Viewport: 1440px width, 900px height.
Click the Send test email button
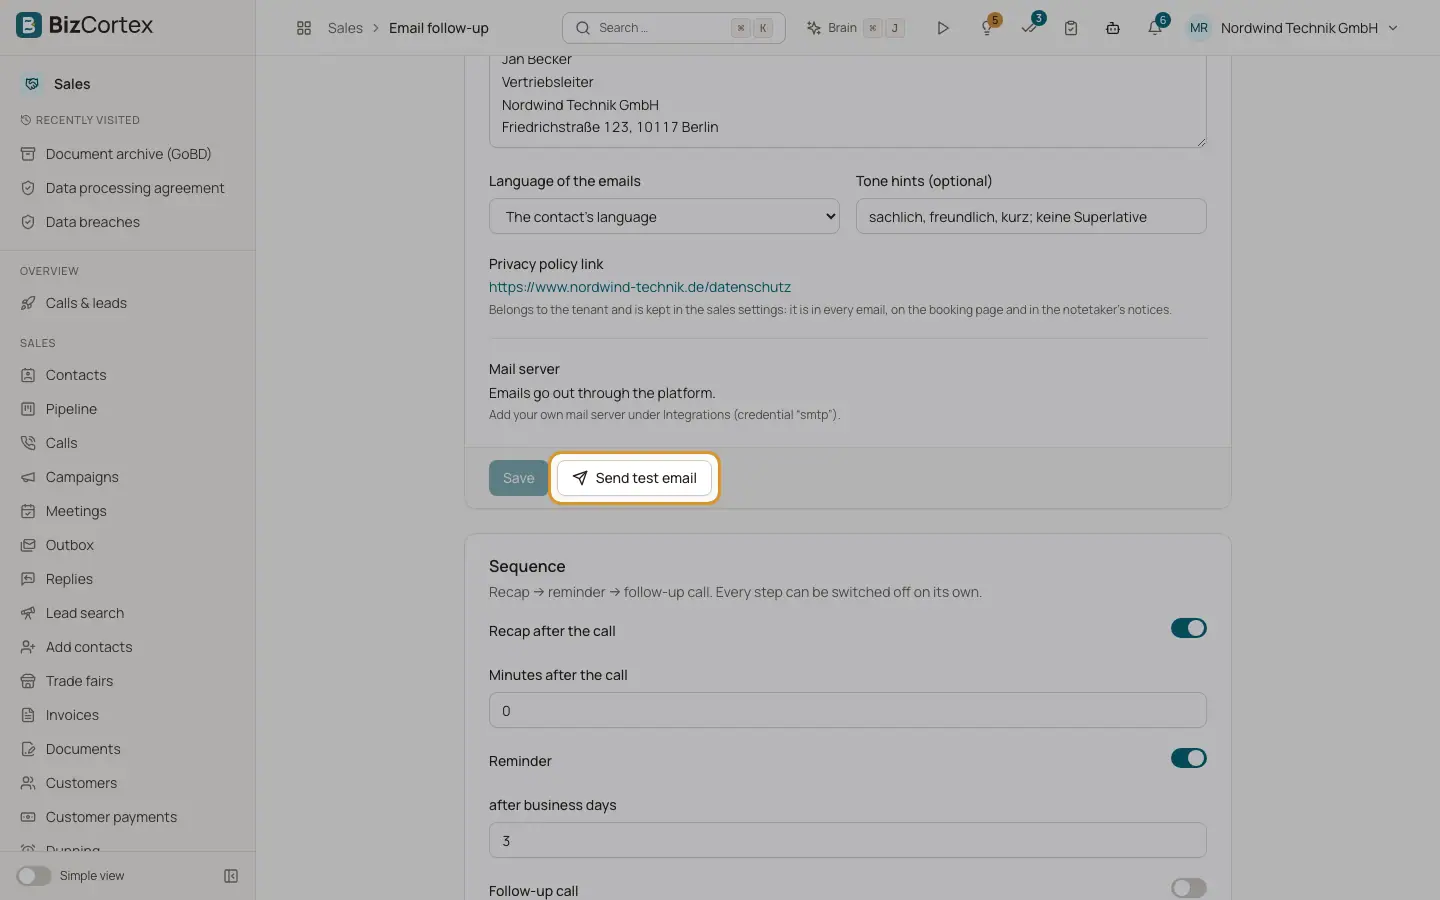(634, 478)
